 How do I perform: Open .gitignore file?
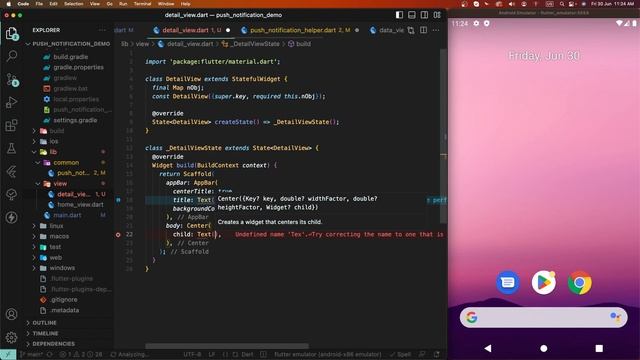(x=64, y=300)
